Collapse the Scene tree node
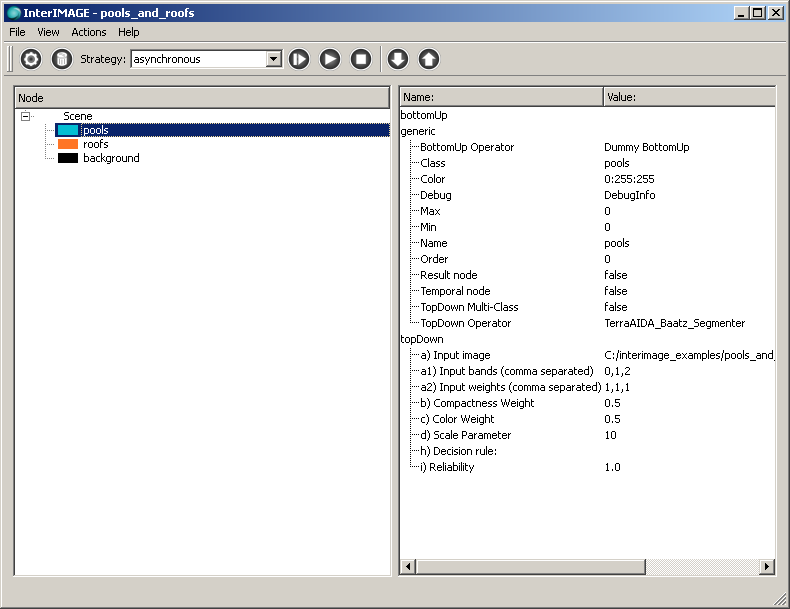The height and width of the screenshot is (609, 790). [x=25, y=116]
